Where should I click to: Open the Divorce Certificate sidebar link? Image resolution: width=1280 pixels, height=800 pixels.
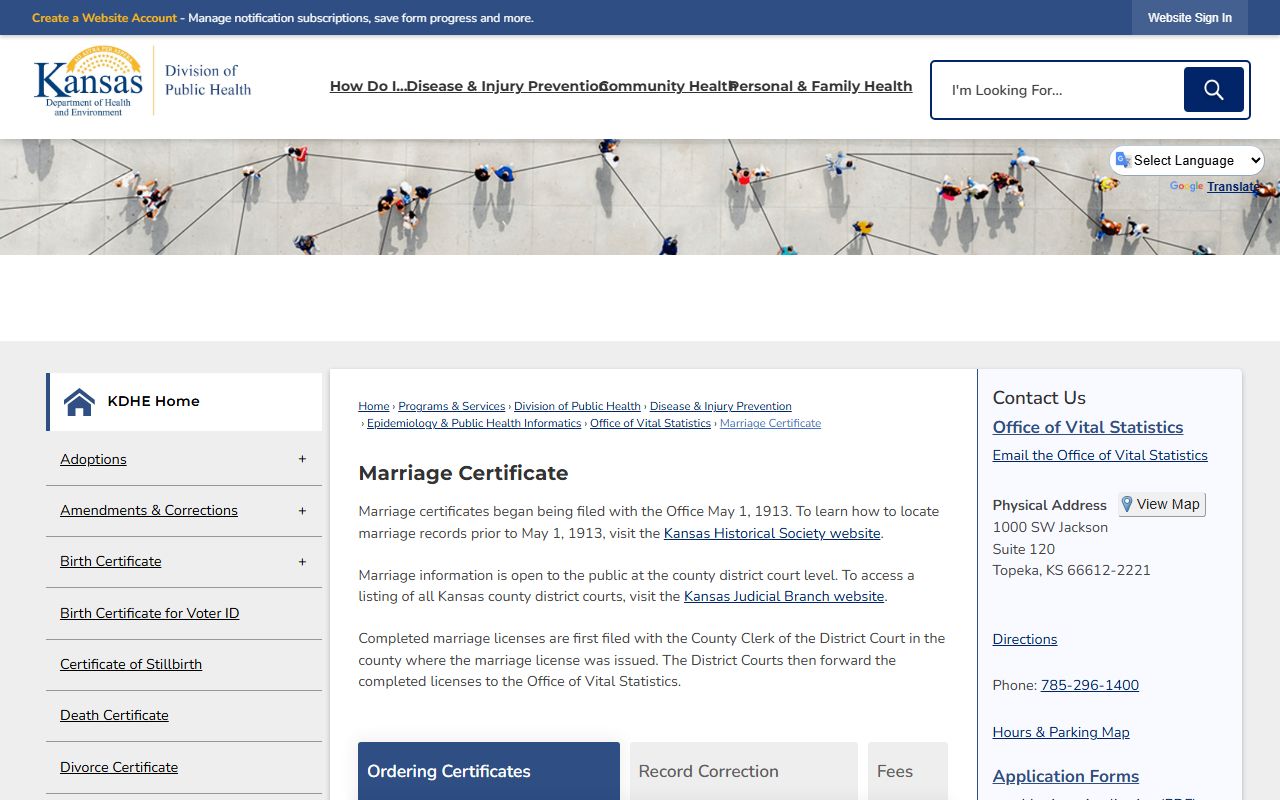pyautogui.click(x=119, y=767)
